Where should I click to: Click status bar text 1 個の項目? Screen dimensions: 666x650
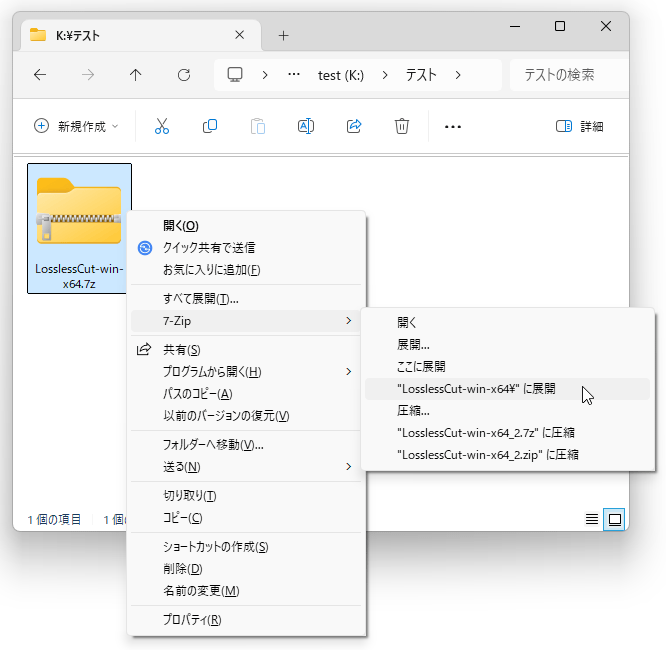[x=54, y=520]
